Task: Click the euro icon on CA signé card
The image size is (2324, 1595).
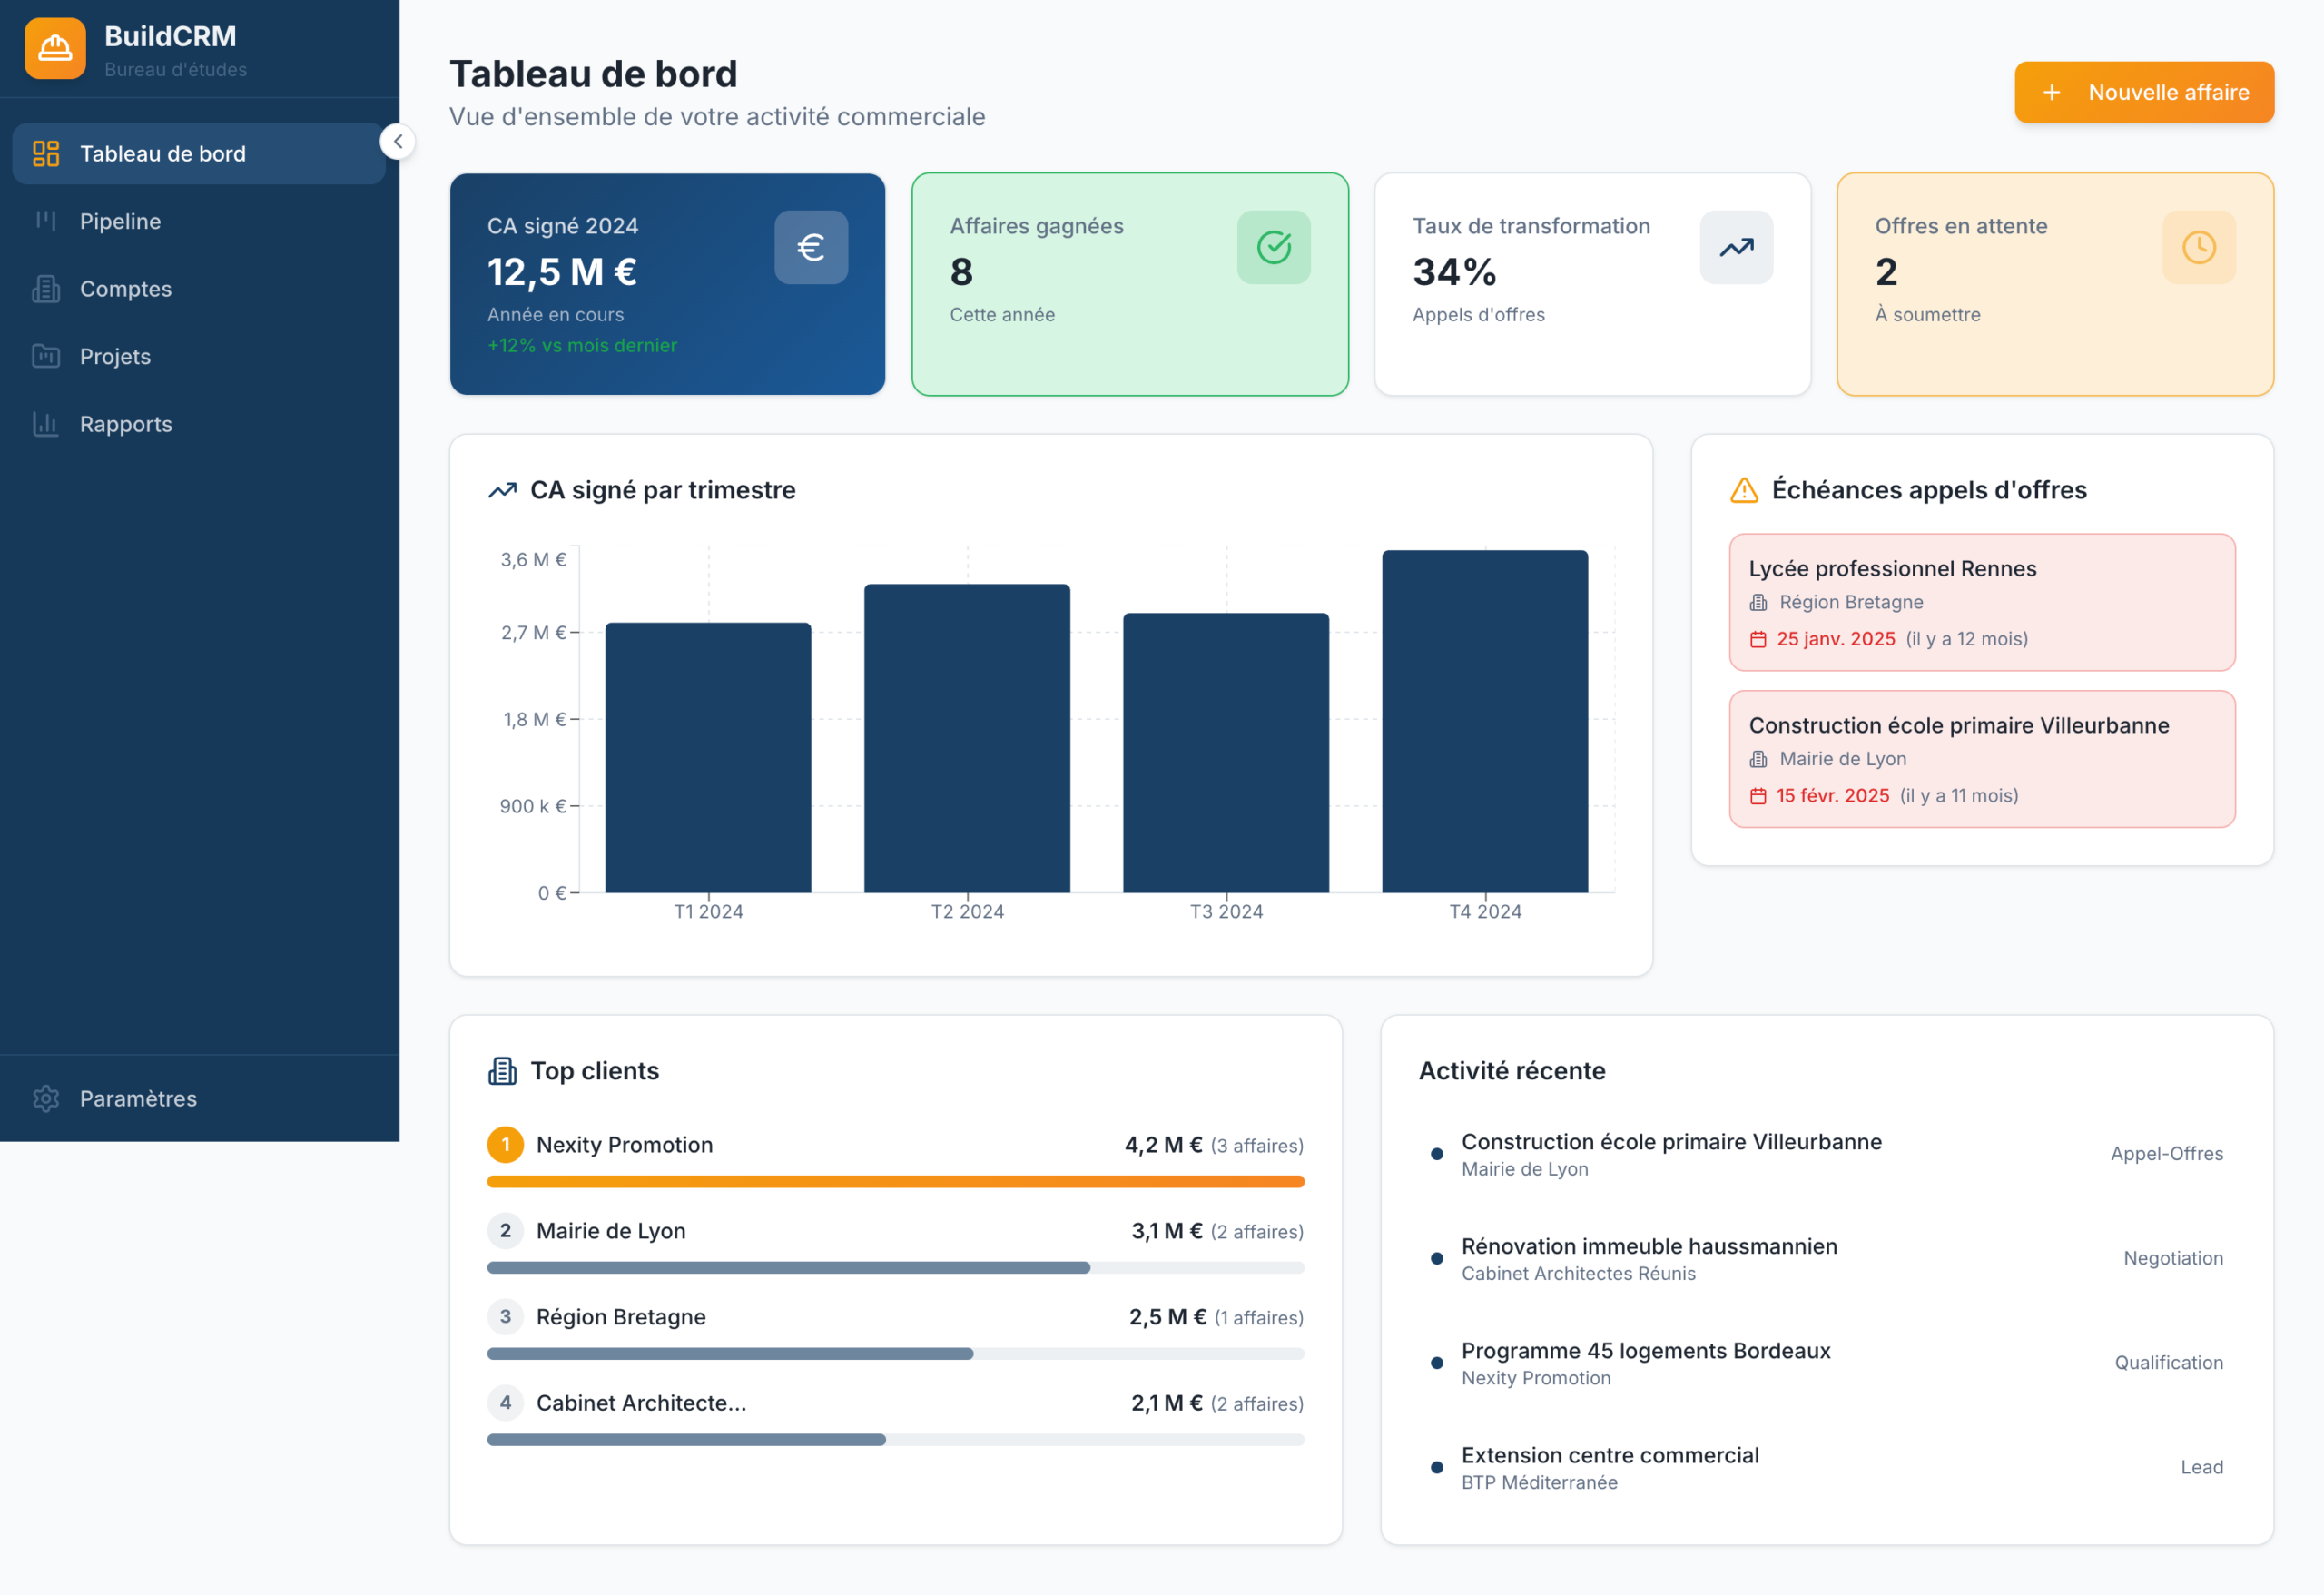Action: (810, 247)
